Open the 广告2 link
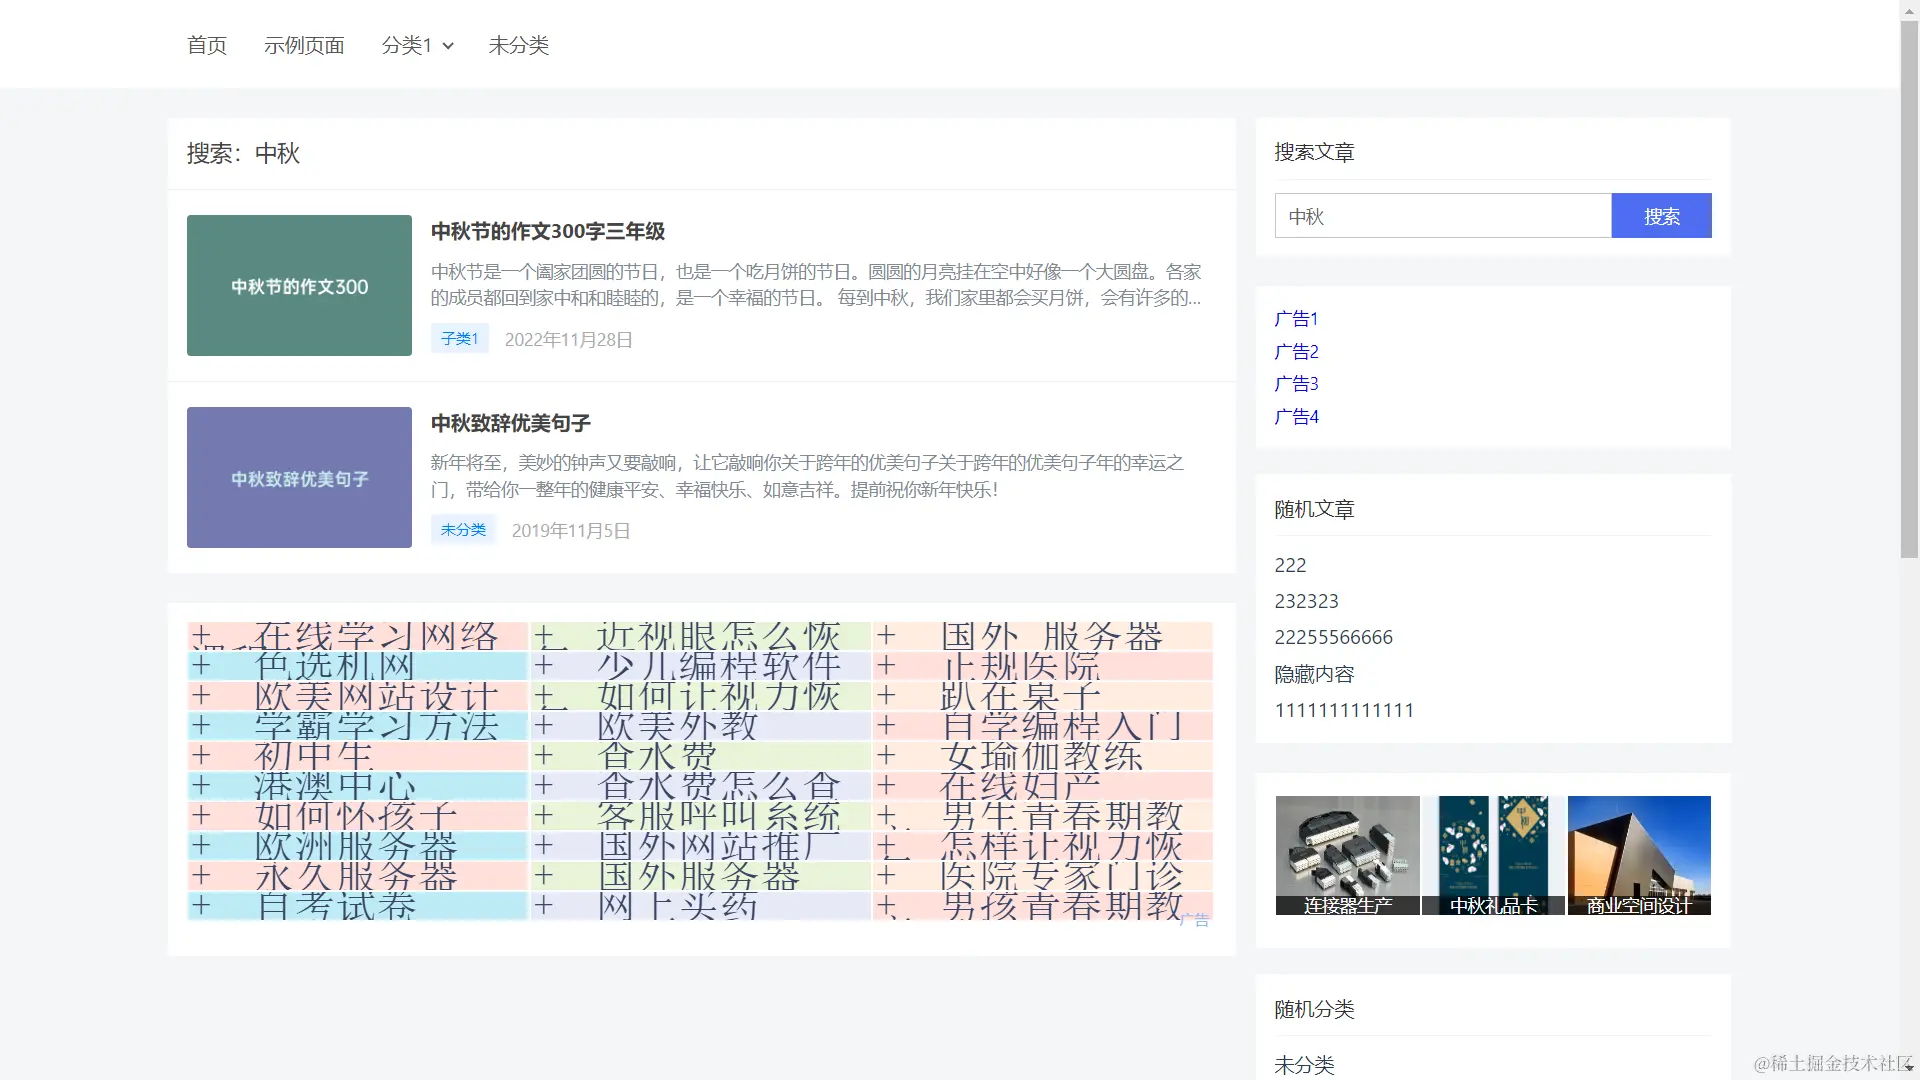The height and width of the screenshot is (1080, 1920). point(1296,352)
